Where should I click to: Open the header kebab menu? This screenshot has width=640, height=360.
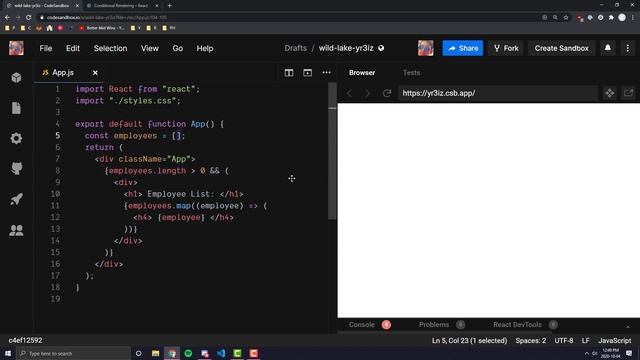[628, 48]
